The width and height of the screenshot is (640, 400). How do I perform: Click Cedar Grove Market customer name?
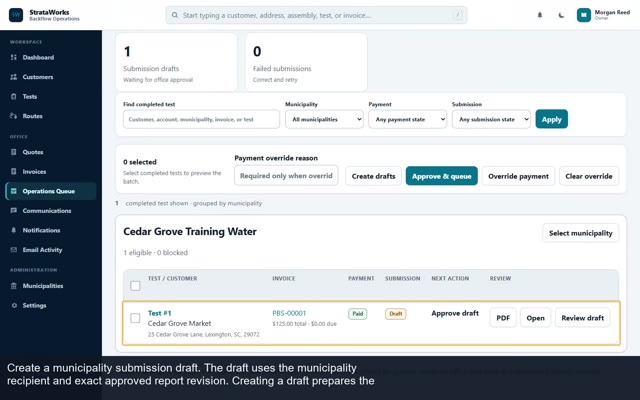click(x=180, y=323)
